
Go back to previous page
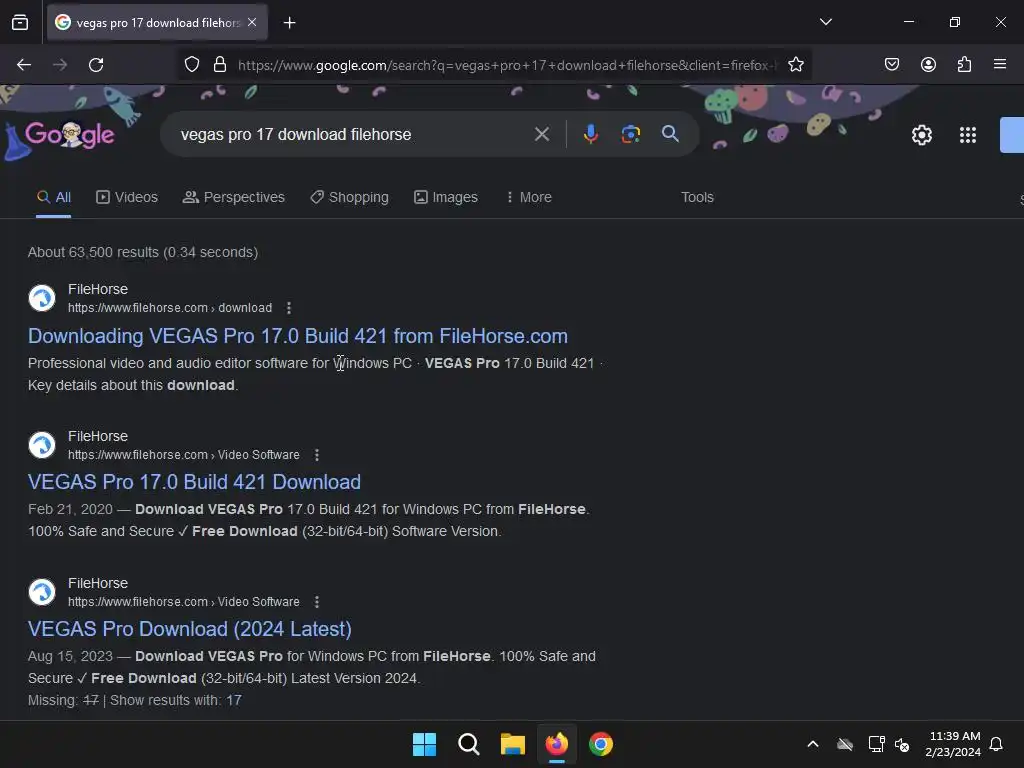pyautogui.click(x=24, y=65)
